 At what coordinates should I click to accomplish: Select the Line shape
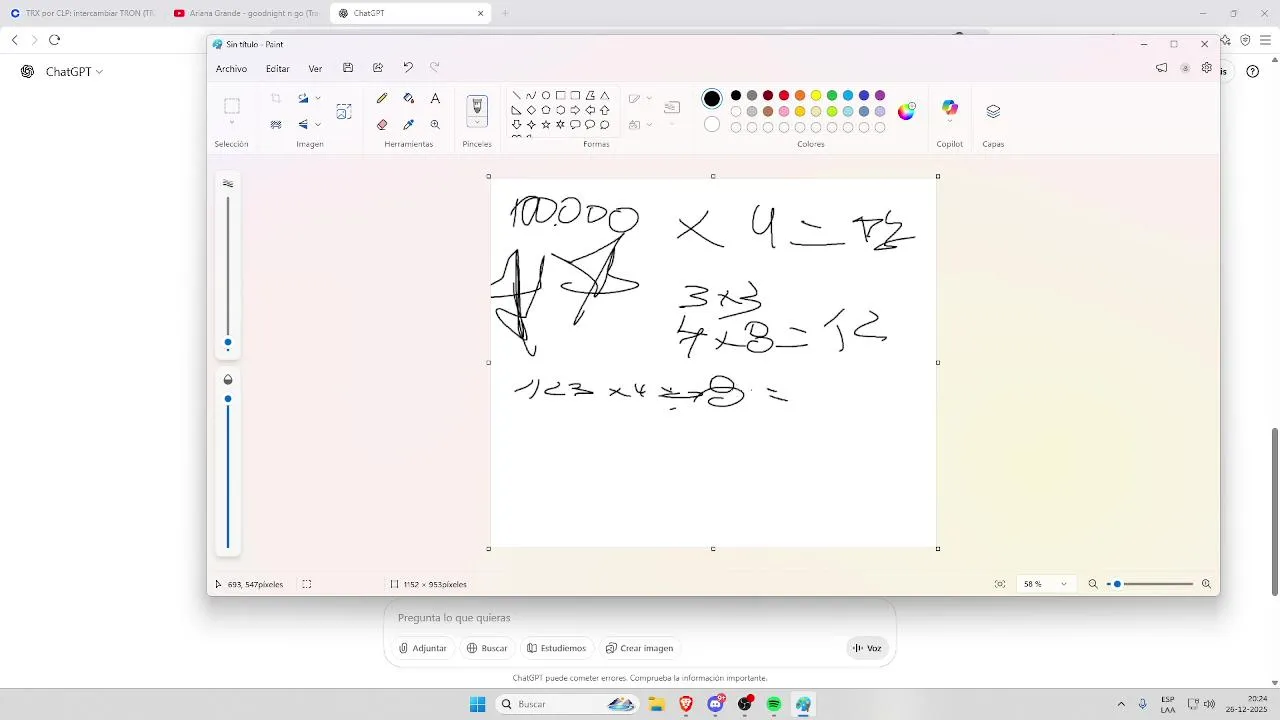click(516, 96)
